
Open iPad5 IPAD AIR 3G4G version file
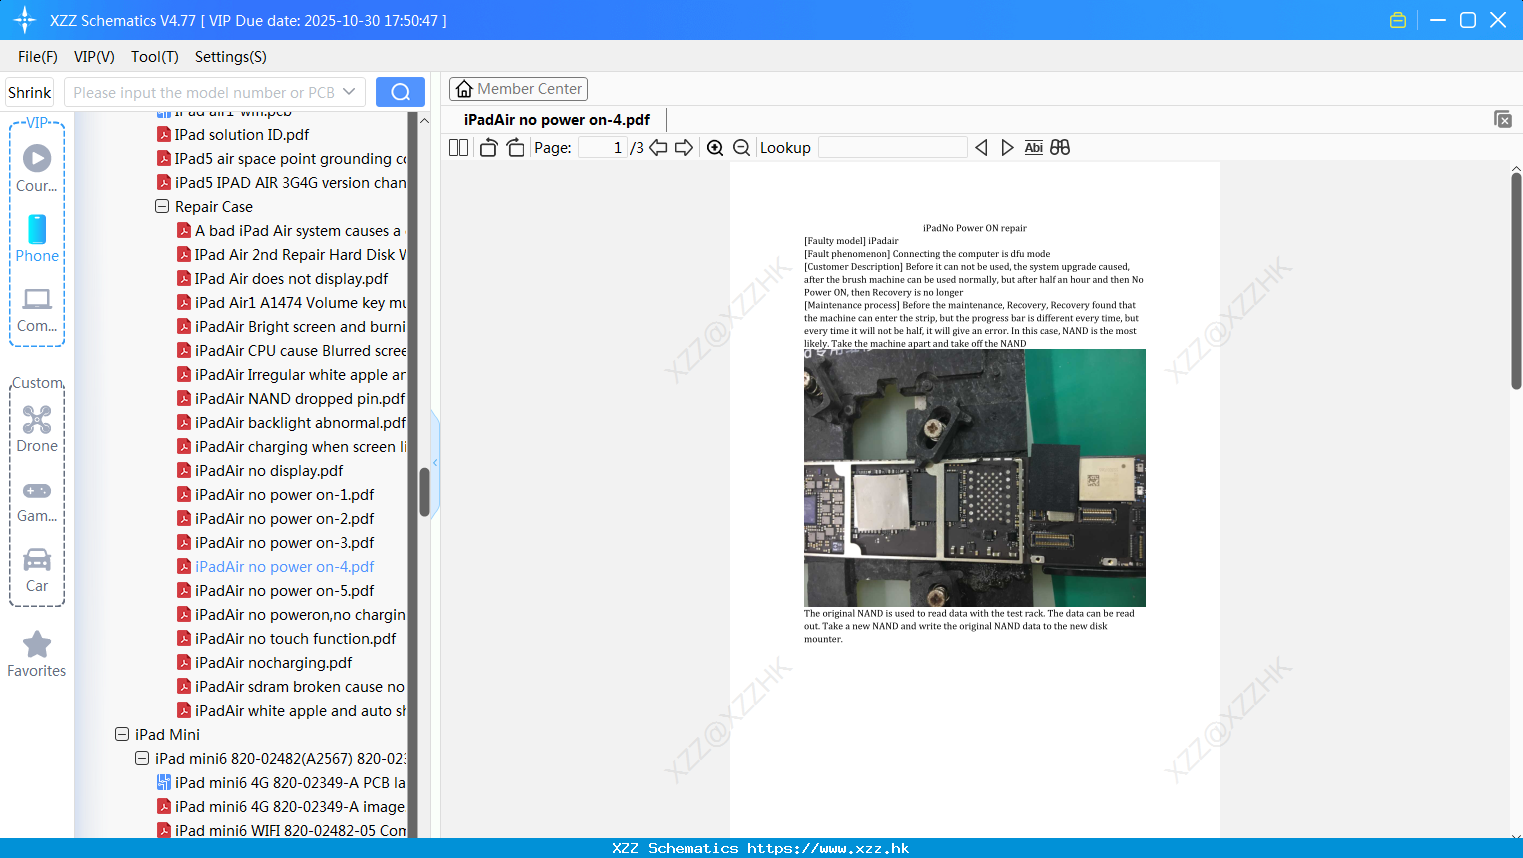281,183
